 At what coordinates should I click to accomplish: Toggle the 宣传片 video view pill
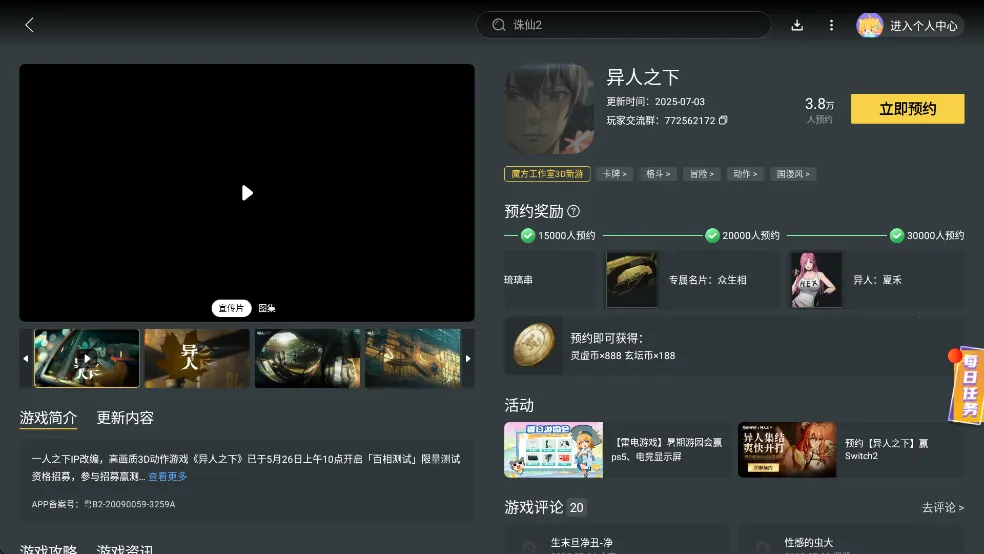pyautogui.click(x=231, y=308)
